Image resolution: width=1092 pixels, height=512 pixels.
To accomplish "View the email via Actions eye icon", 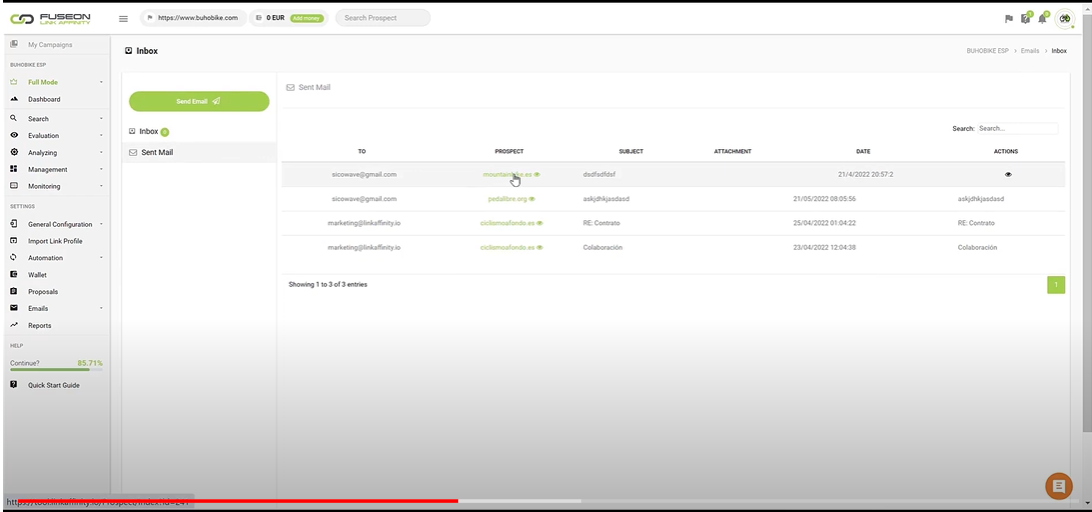I will [1007, 174].
